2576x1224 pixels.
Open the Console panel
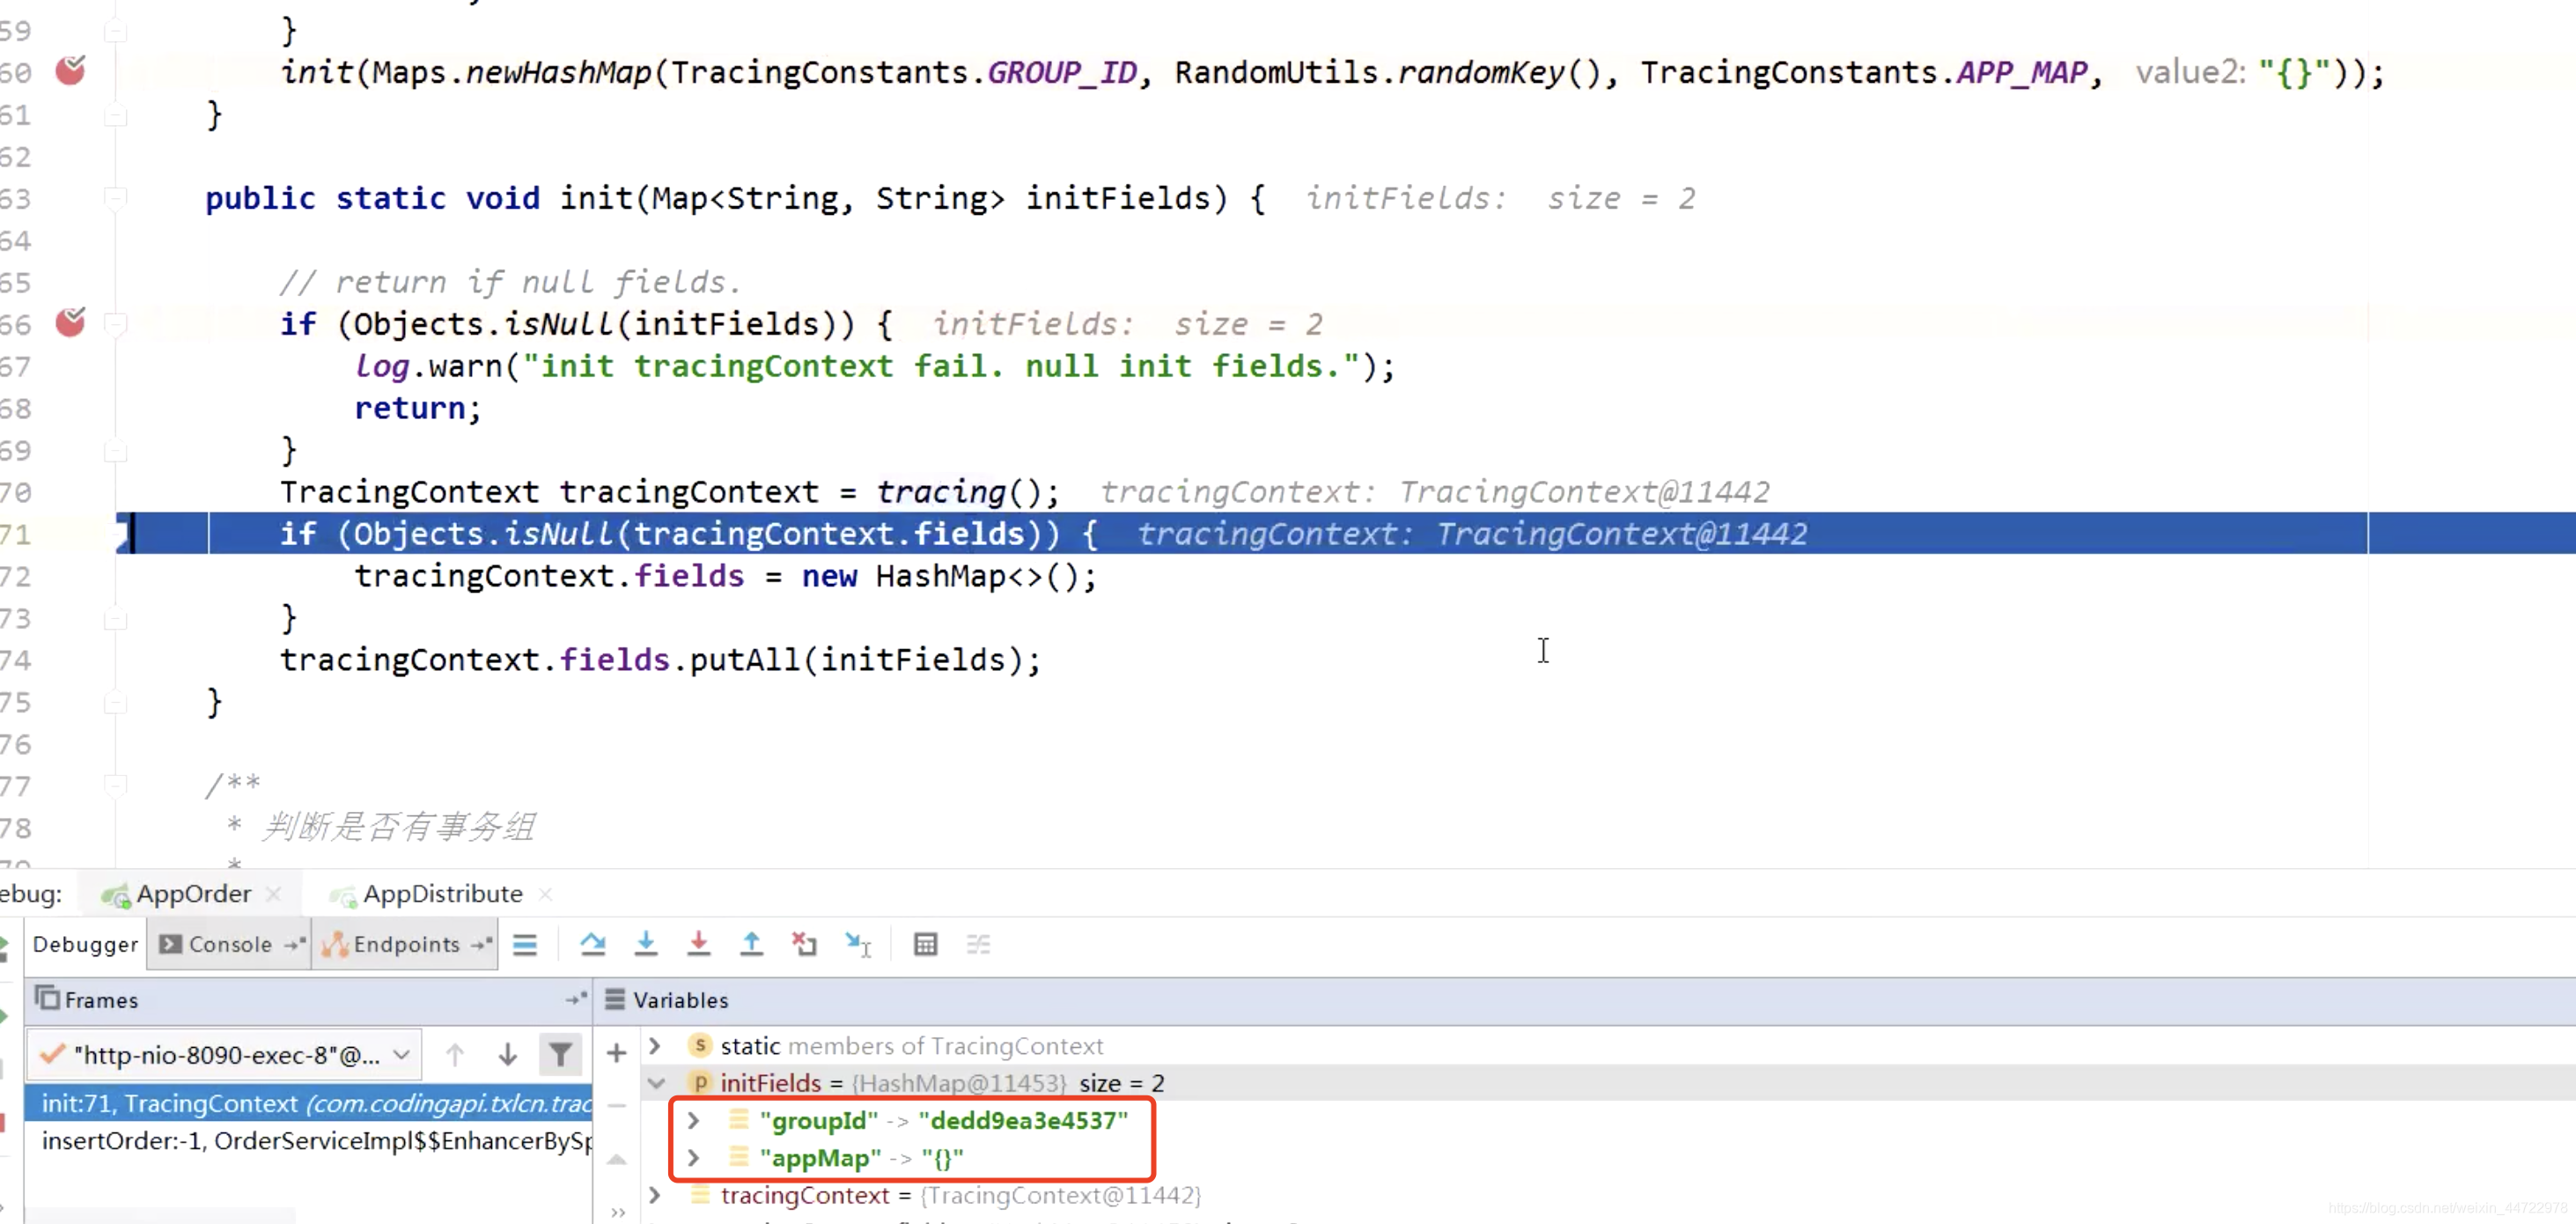pos(230,943)
